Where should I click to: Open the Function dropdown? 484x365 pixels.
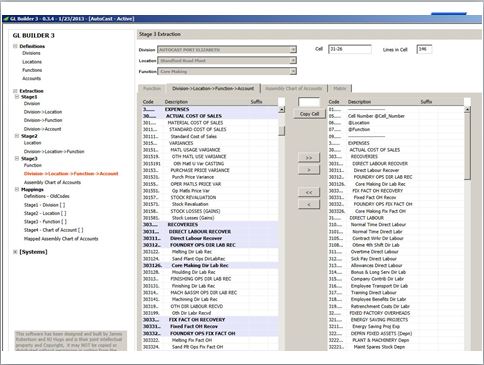pyautogui.click(x=293, y=71)
